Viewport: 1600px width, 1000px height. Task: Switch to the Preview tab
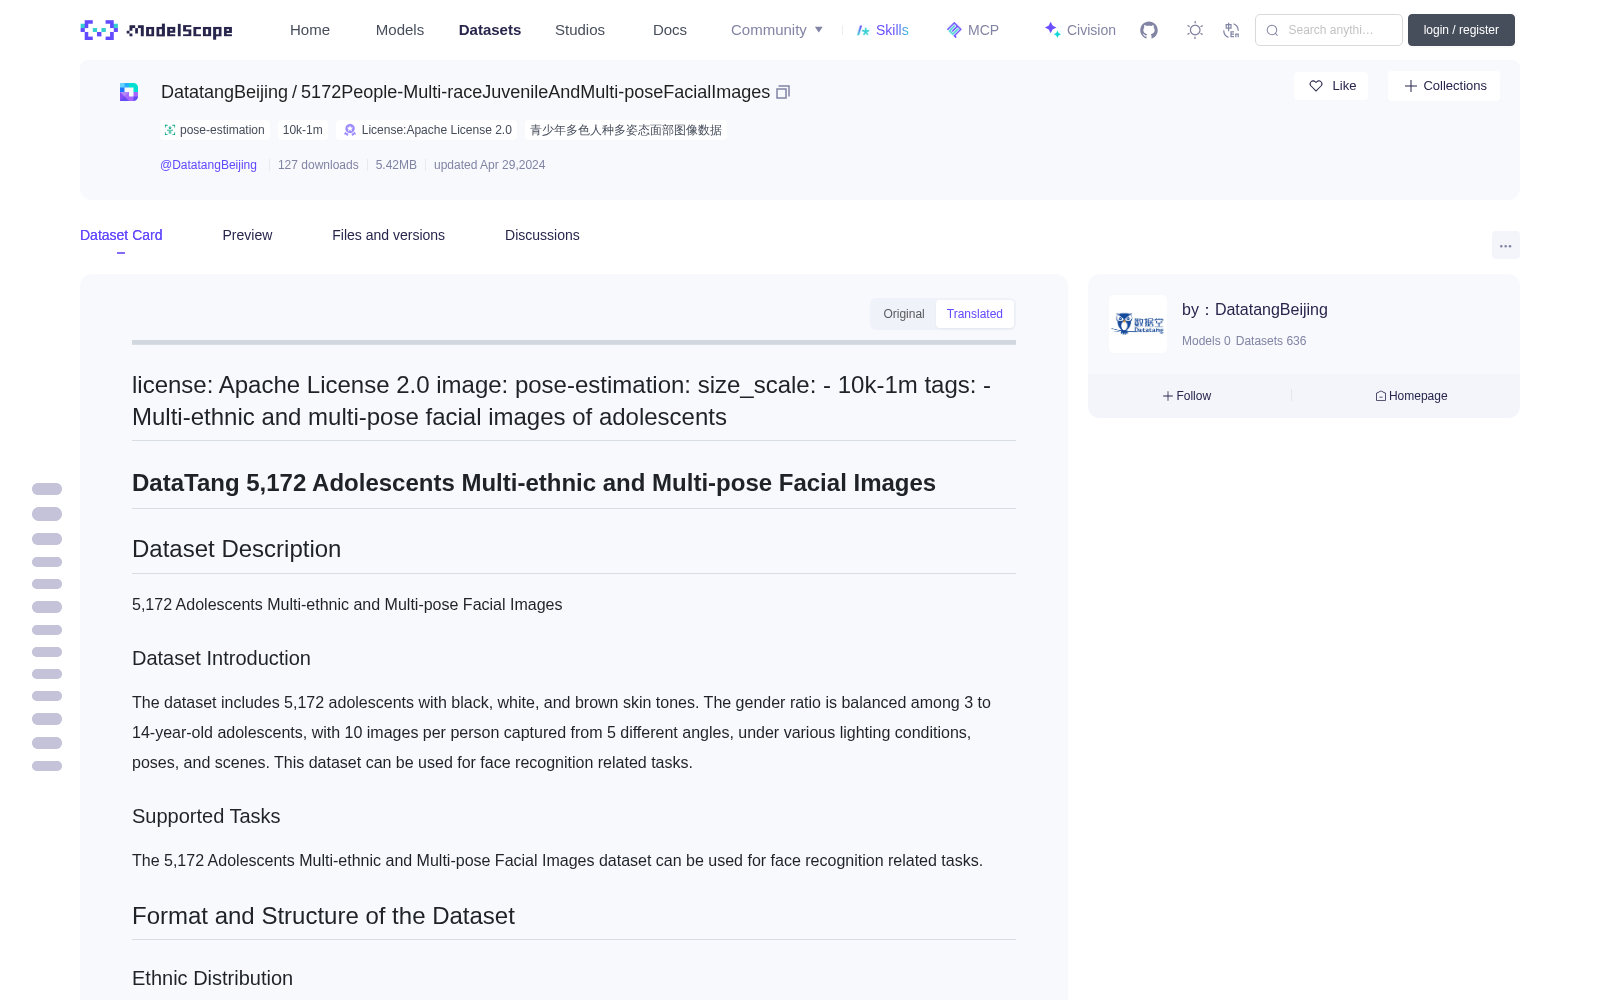pyautogui.click(x=247, y=235)
